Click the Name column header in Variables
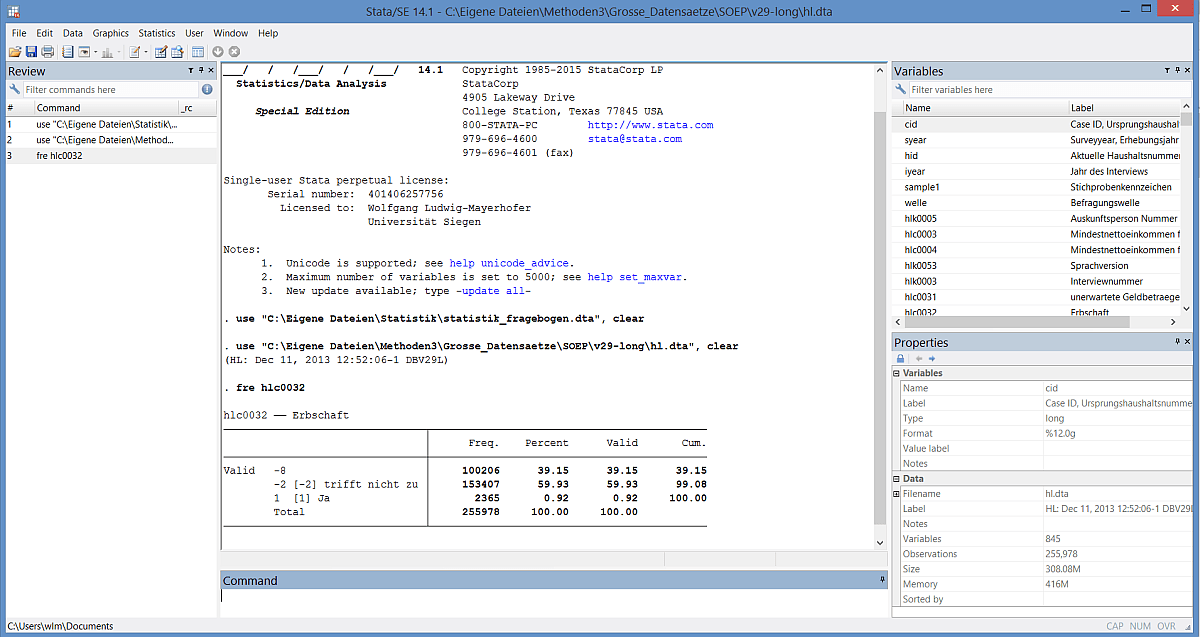The height and width of the screenshot is (637, 1200). click(x=985, y=107)
